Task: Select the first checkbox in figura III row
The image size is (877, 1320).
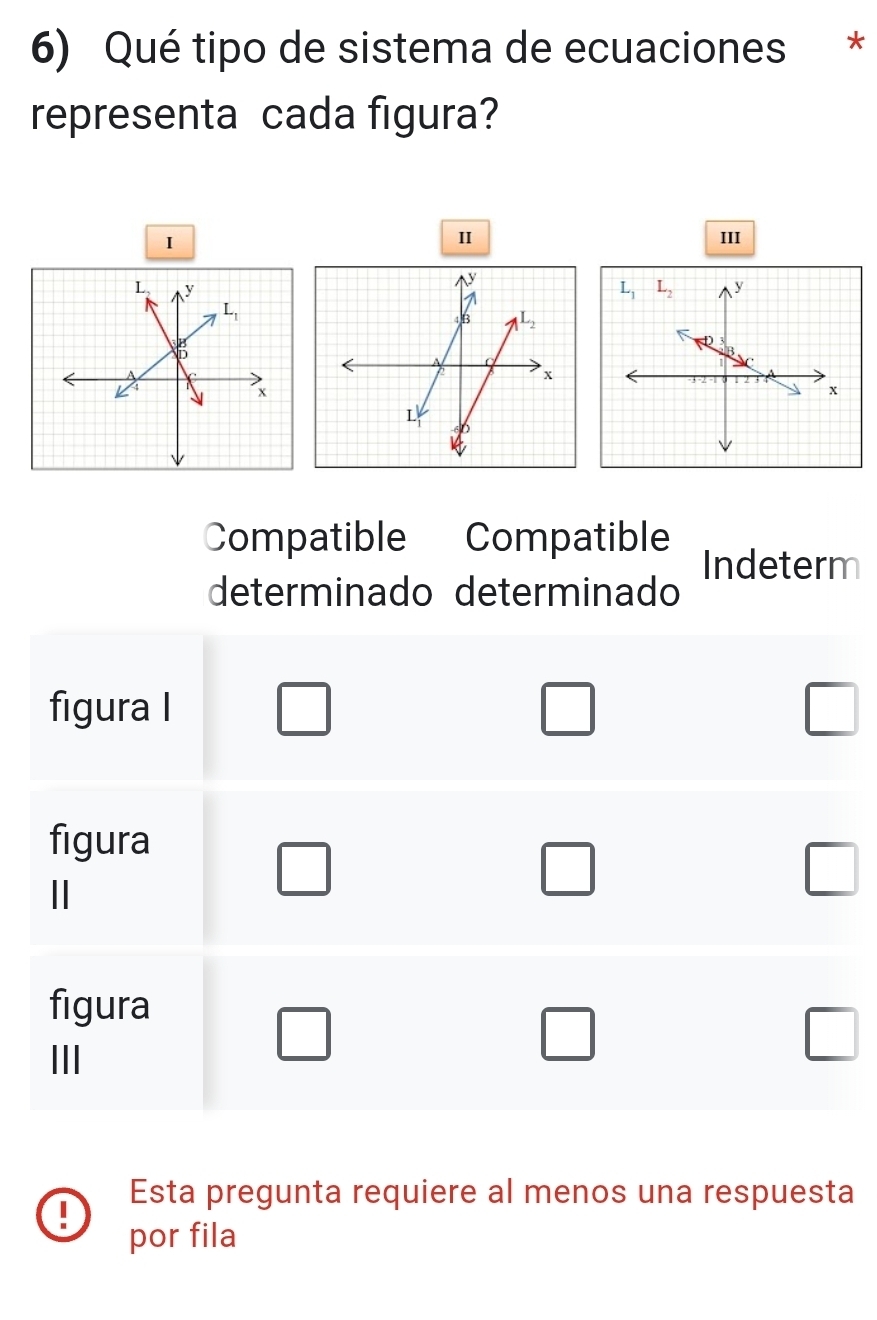Action: 304,1034
